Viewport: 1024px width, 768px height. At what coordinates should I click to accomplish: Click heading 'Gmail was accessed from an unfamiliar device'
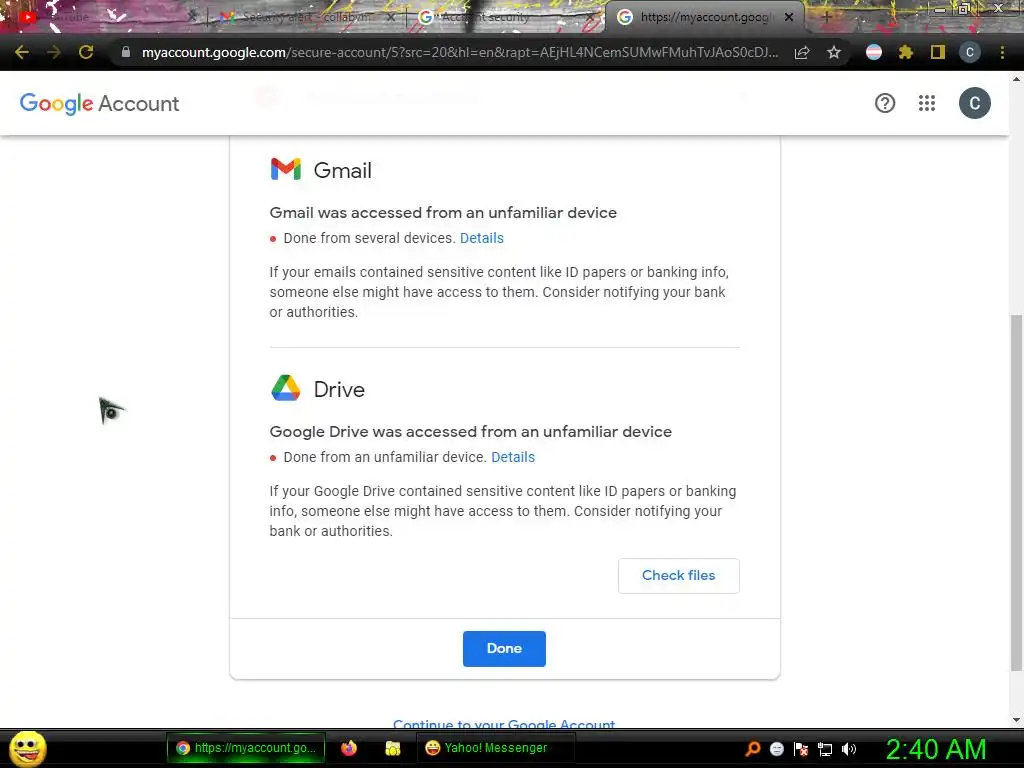[x=443, y=213]
